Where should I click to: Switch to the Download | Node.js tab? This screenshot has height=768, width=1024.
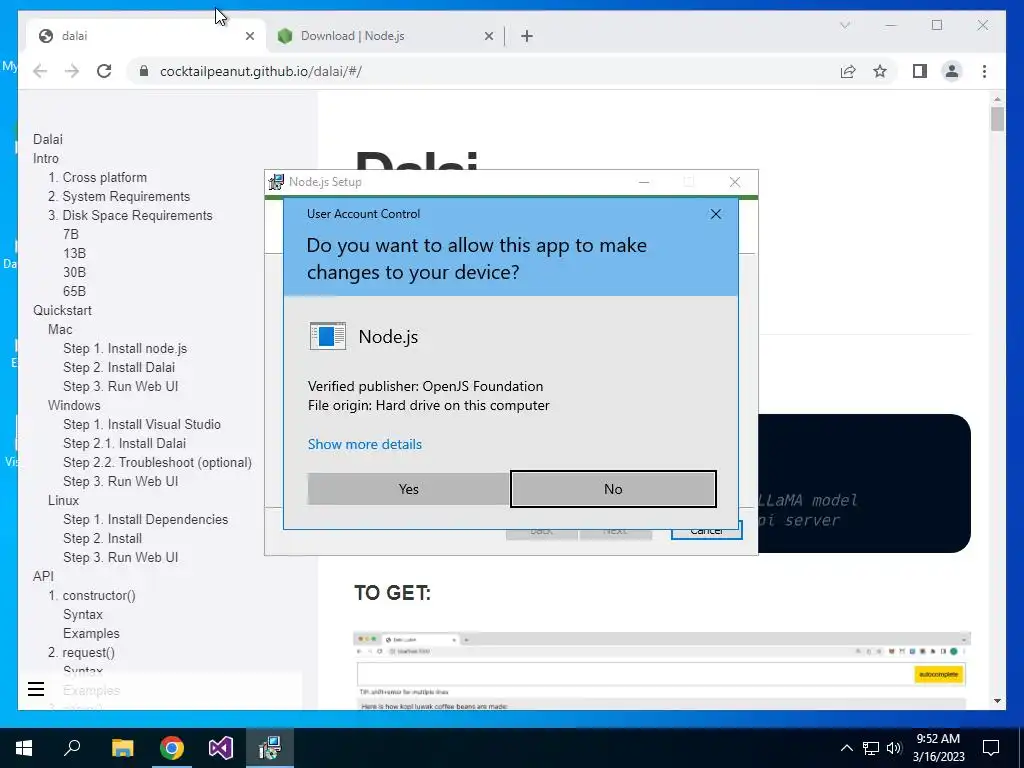pyautogui.click(x=385, y=36)
